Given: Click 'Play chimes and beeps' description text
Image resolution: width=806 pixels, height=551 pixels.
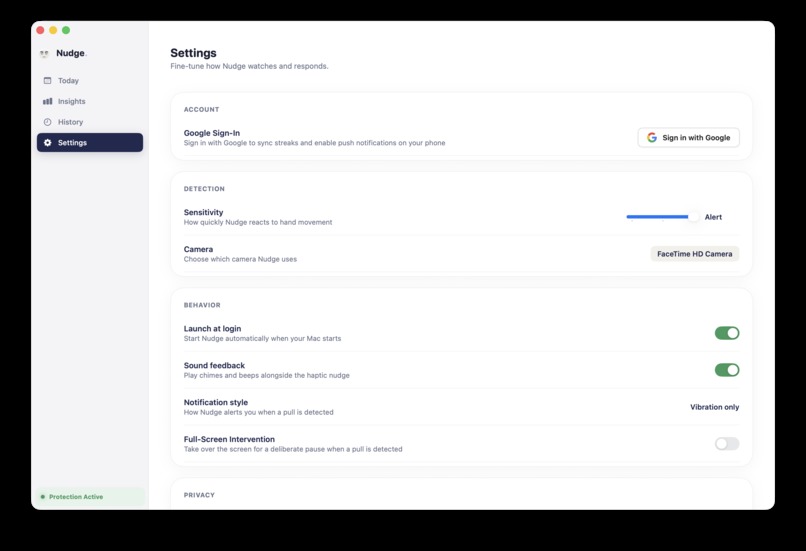Looking at the screenshot, I should pyautogui.click(x=266, y=375).
